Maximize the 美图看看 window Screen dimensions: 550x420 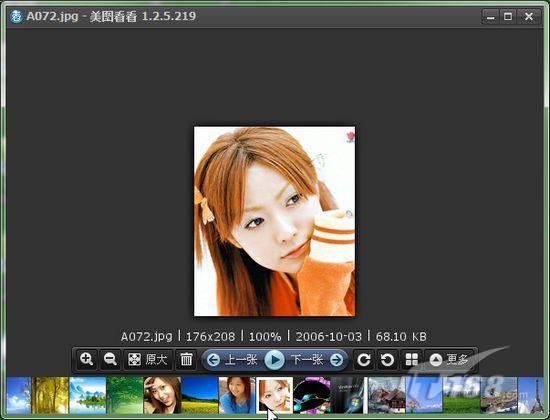click(508, 16)
